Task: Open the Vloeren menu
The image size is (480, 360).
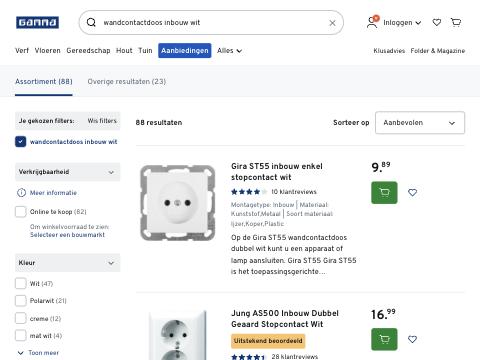Action: [x=48, y=51]
